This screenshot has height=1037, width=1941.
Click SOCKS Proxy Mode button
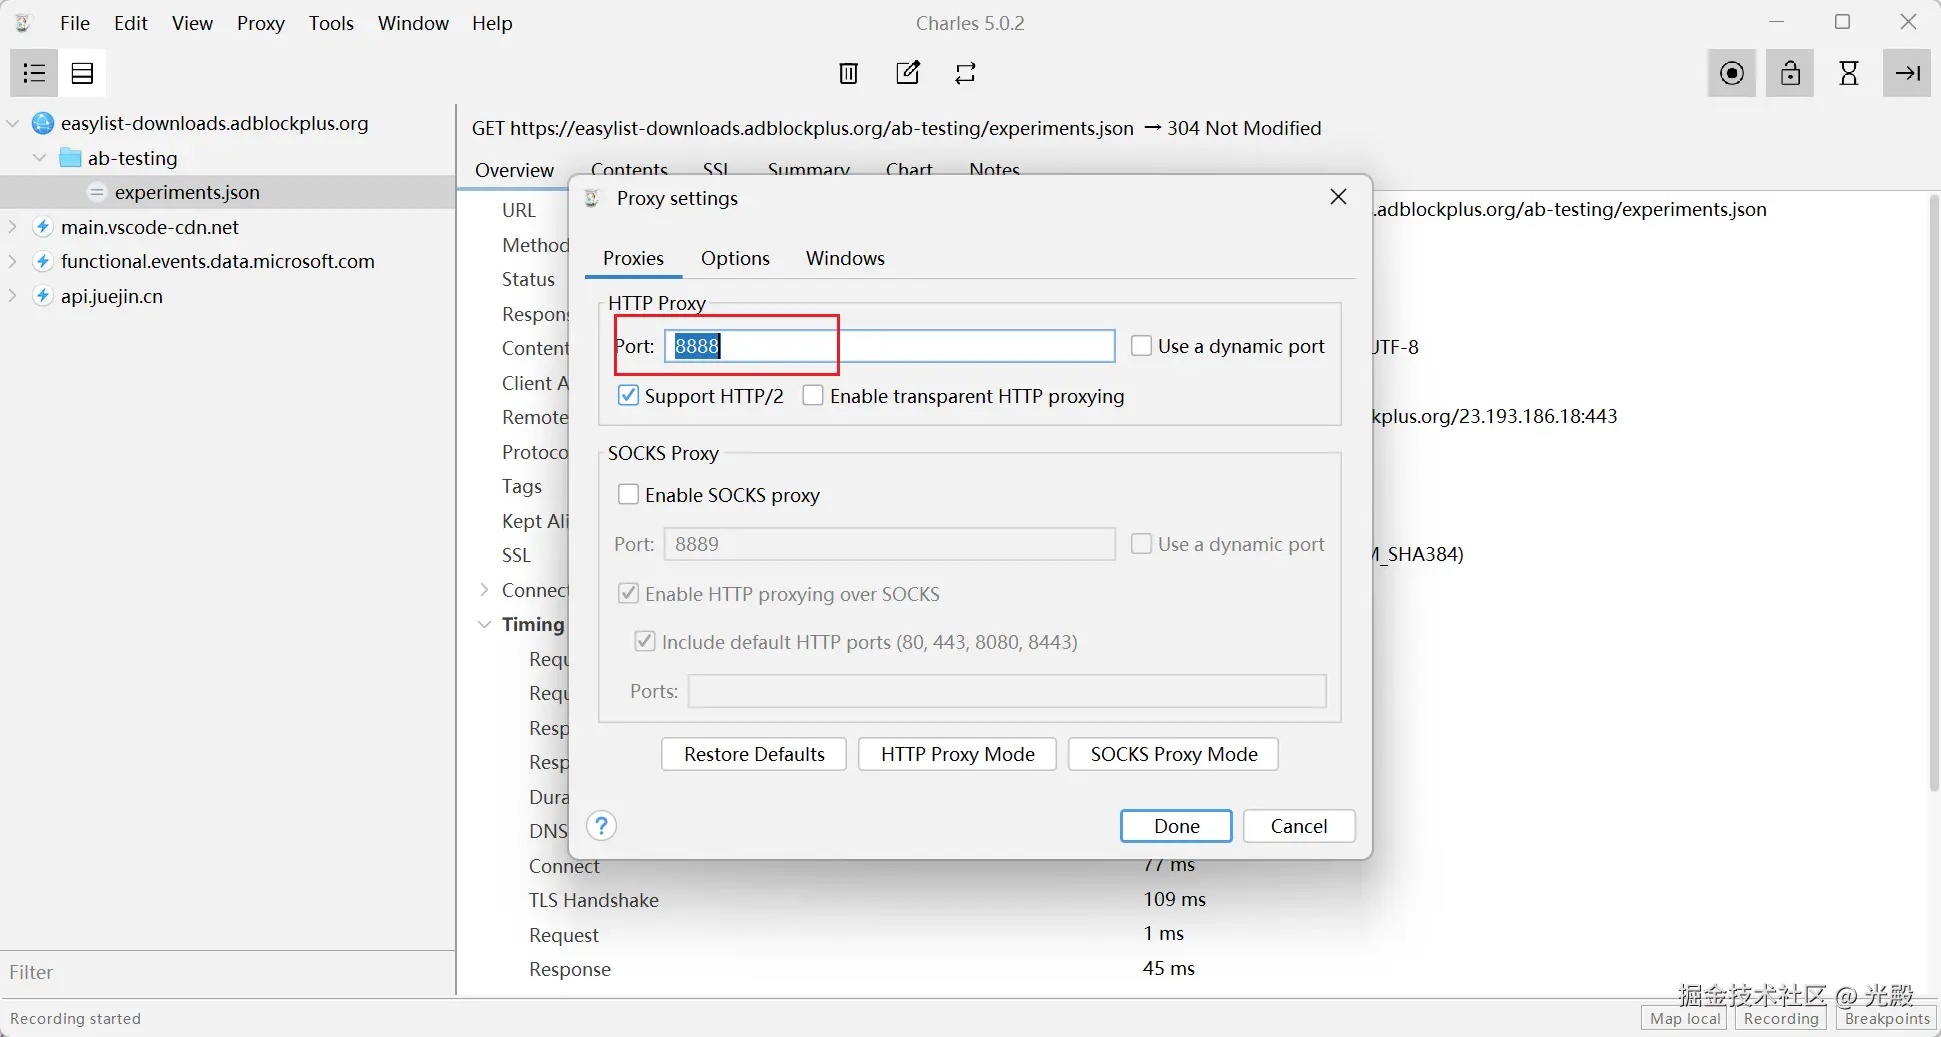coord(1173,754)
